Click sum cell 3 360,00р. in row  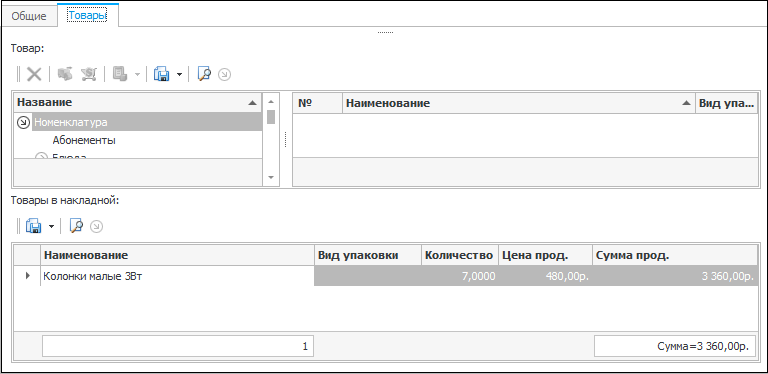tap(675, 276)
